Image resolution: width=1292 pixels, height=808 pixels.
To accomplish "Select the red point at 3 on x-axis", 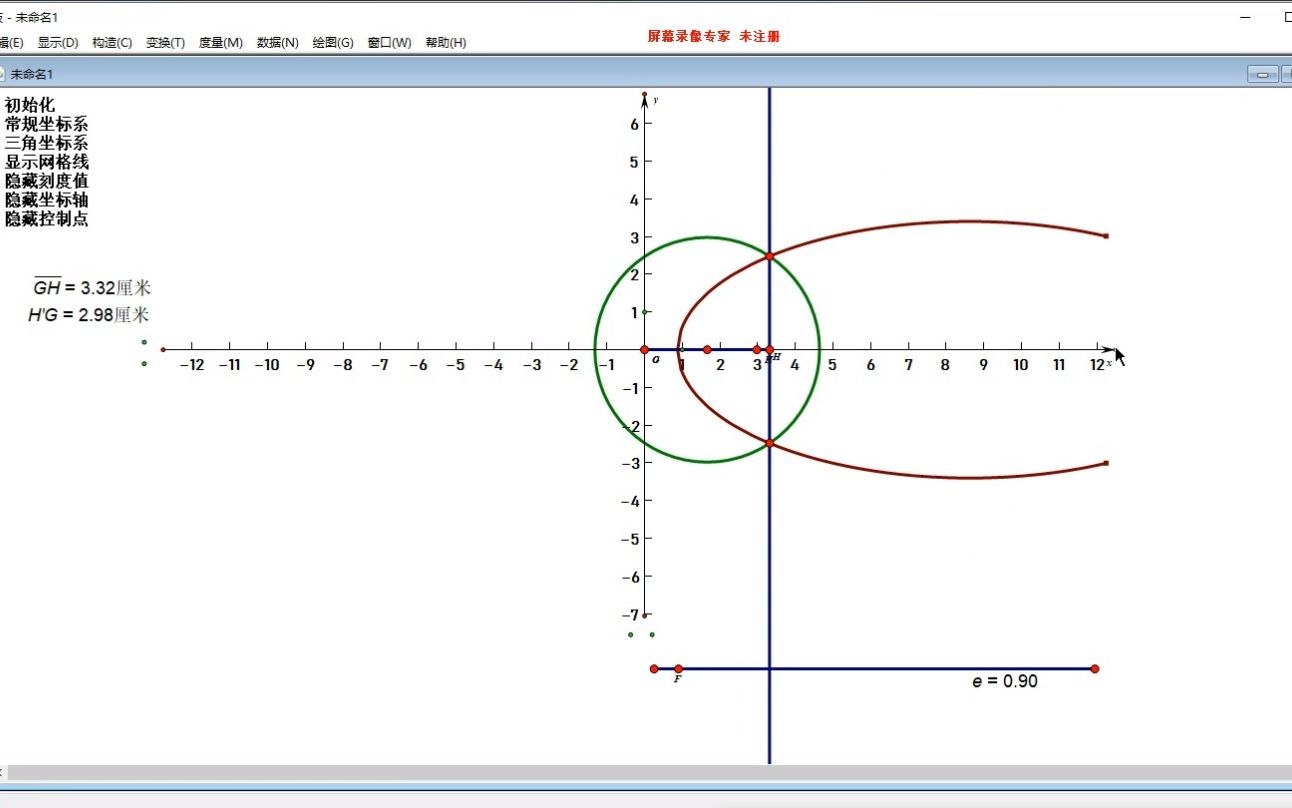I will tap(757, 349).
